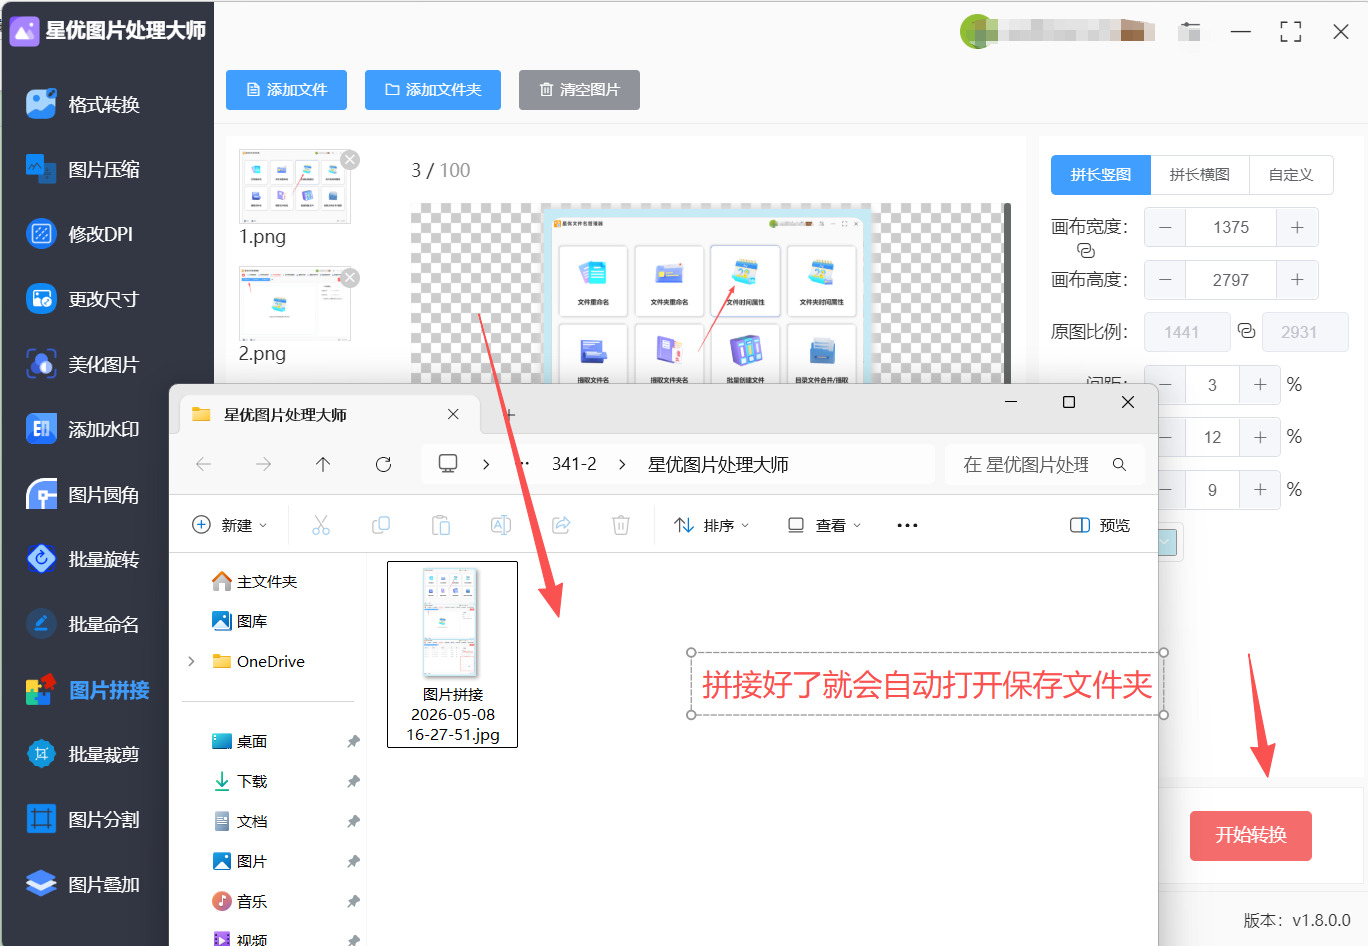
Task: Expand the address bar location chevron
Action: pyautogui.click(x=486, y=464)
